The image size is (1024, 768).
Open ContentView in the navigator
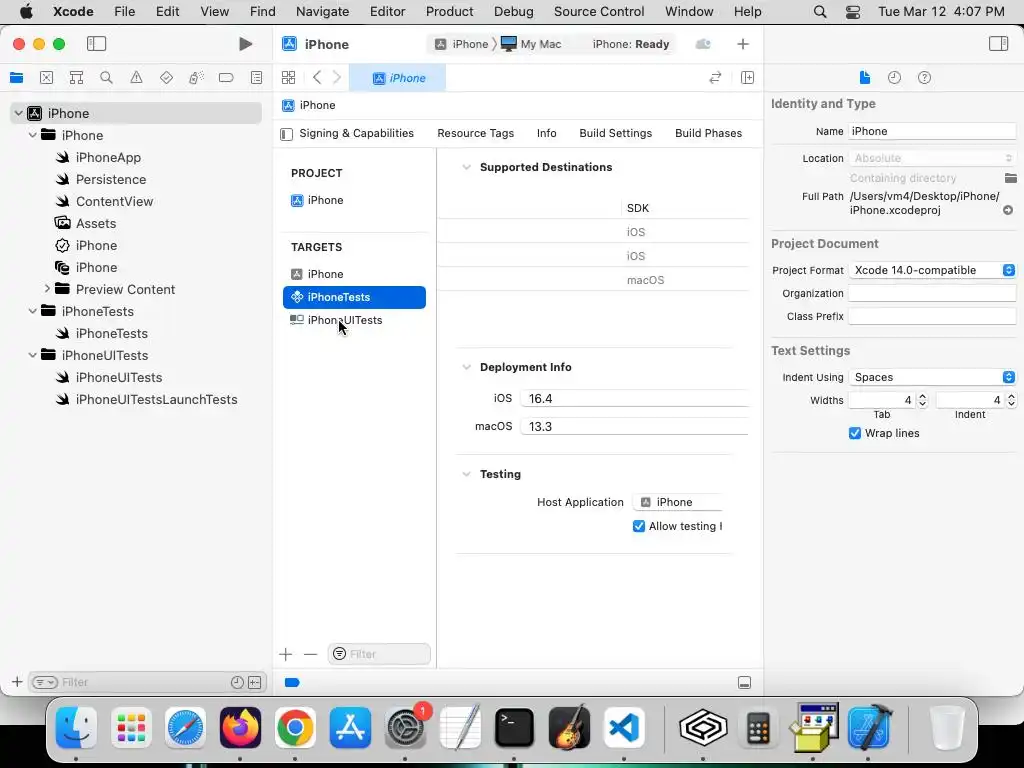point(114,201)
